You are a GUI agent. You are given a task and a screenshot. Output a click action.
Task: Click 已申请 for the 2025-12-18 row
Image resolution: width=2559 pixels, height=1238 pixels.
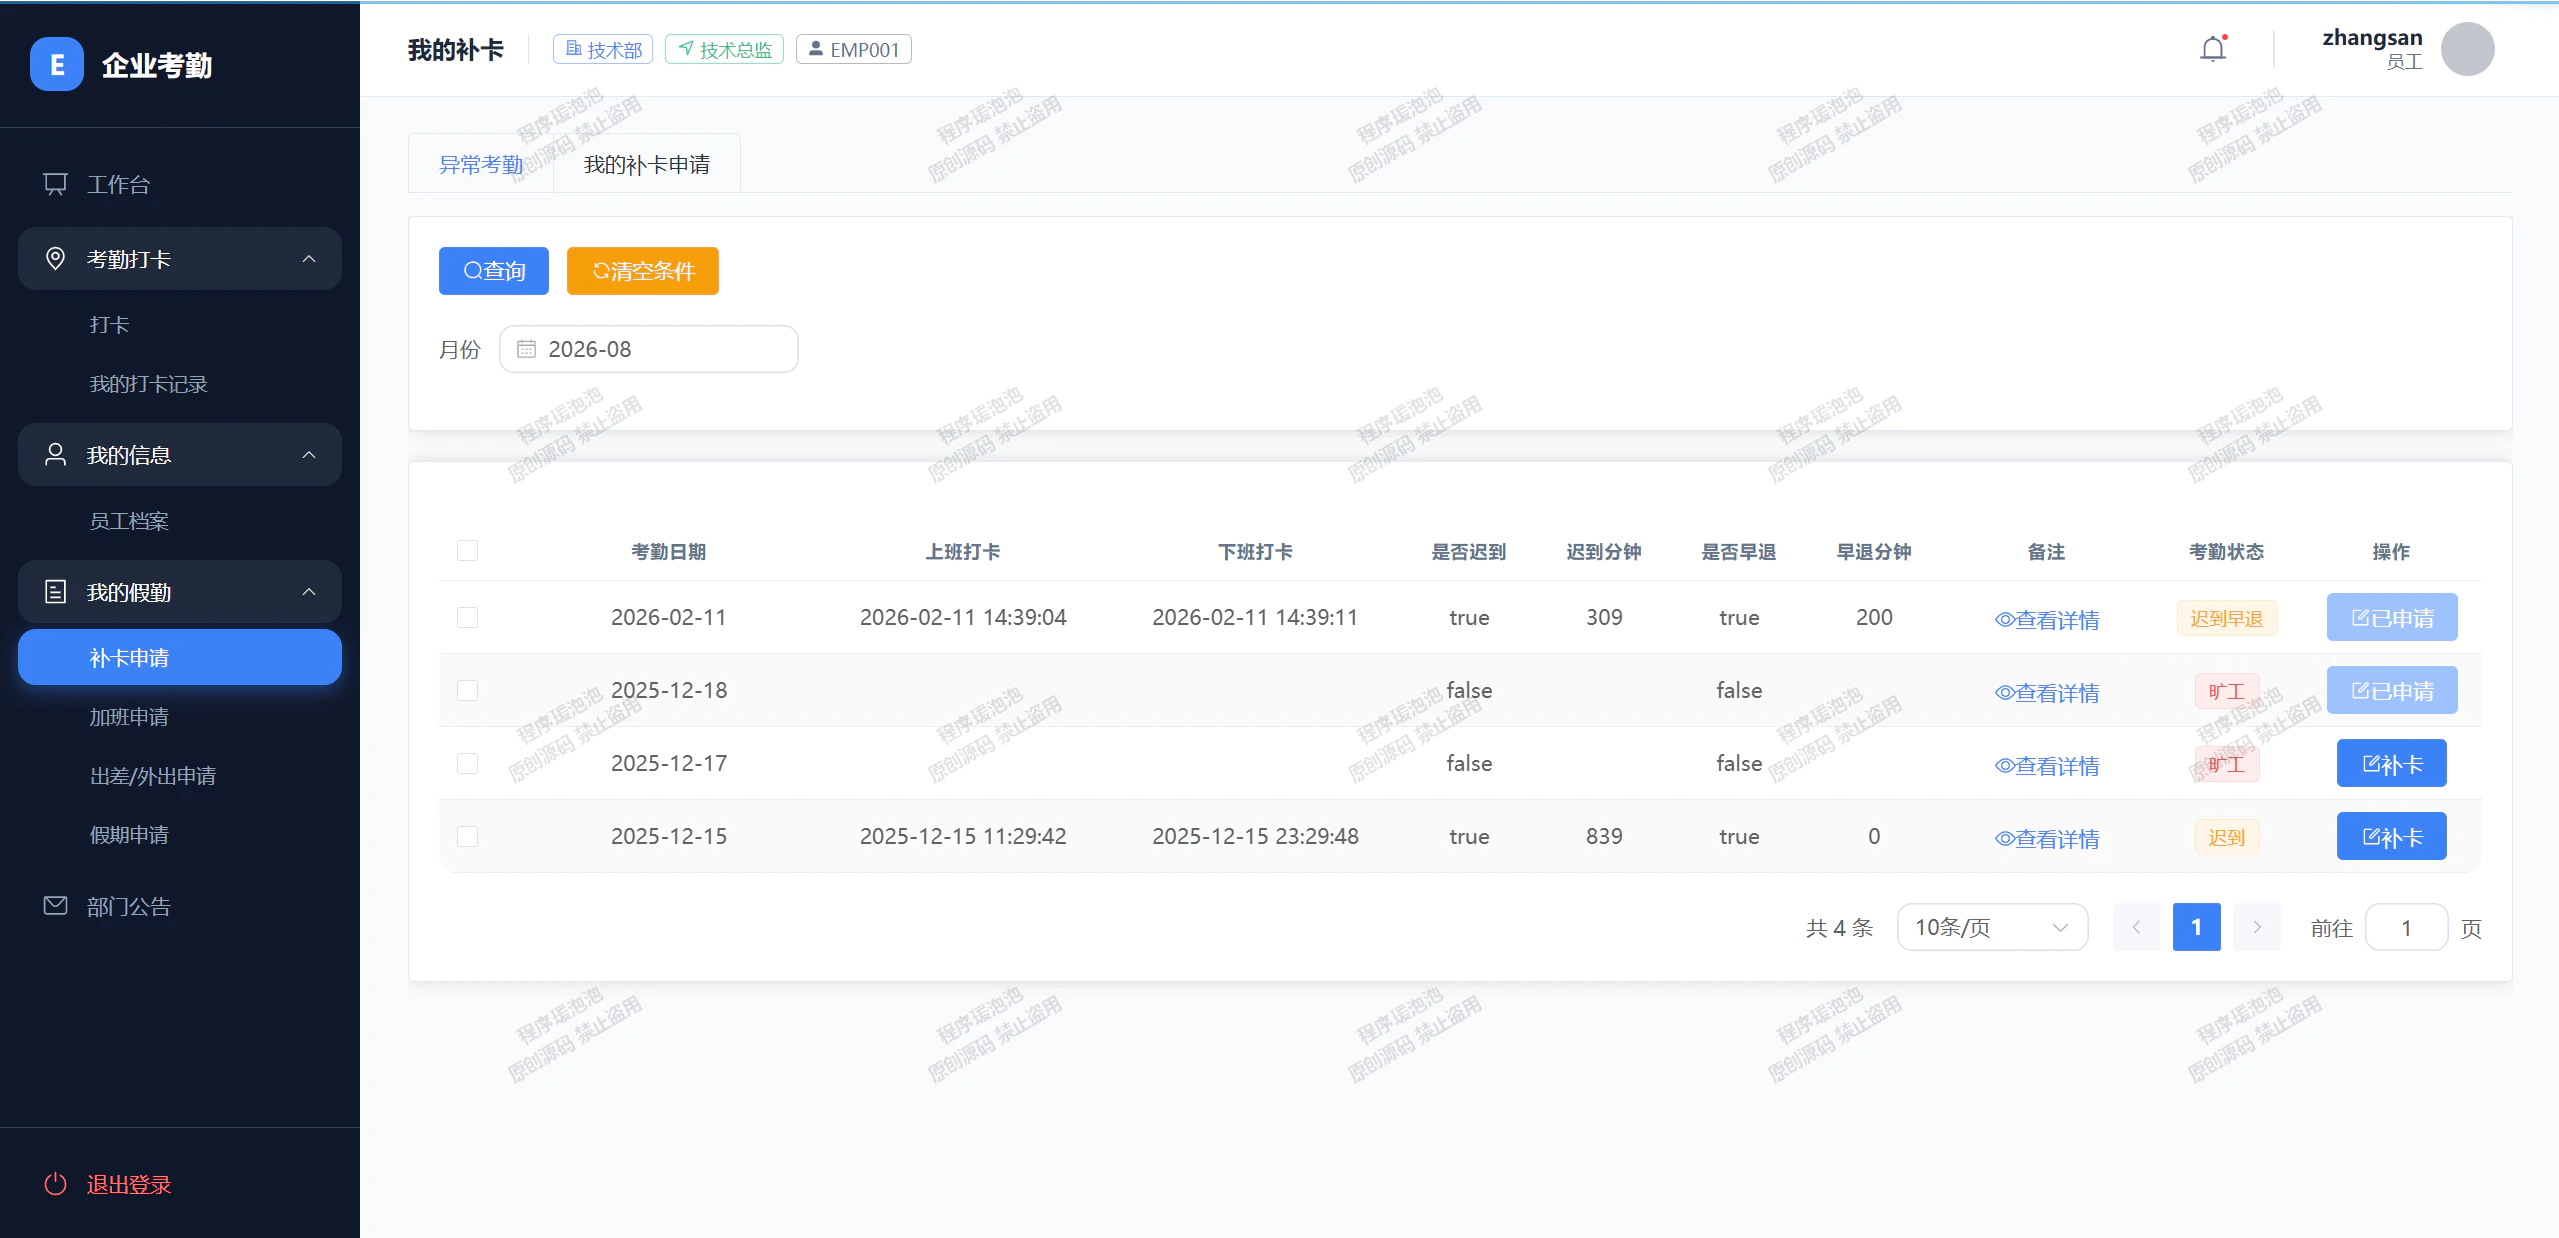click(x=2391, y=690)
